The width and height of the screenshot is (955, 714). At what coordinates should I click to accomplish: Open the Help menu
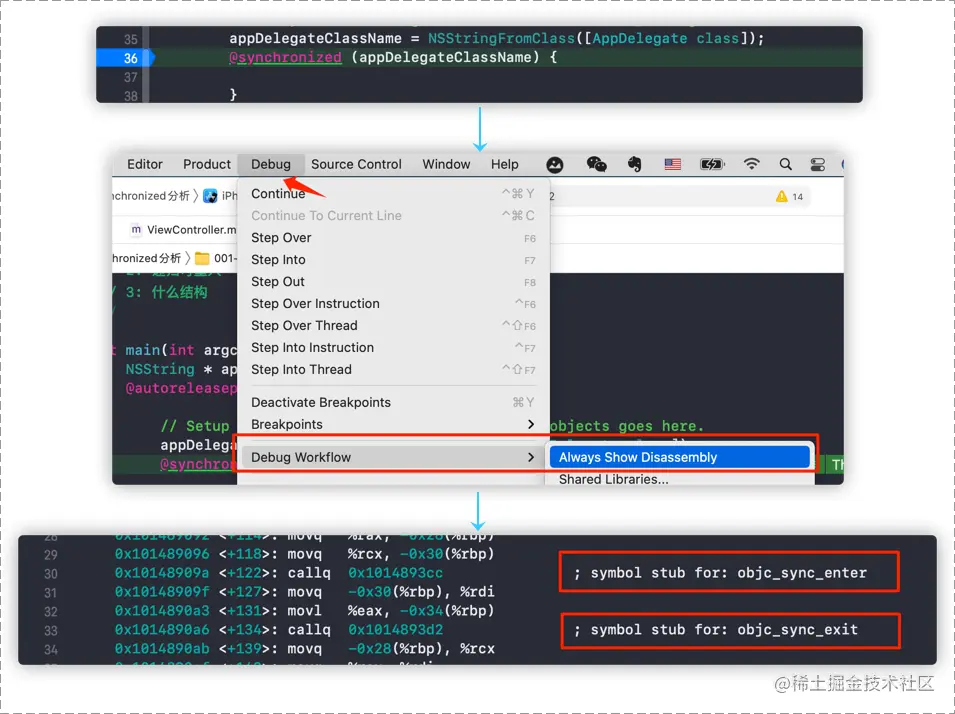click(x=505, y=164)
